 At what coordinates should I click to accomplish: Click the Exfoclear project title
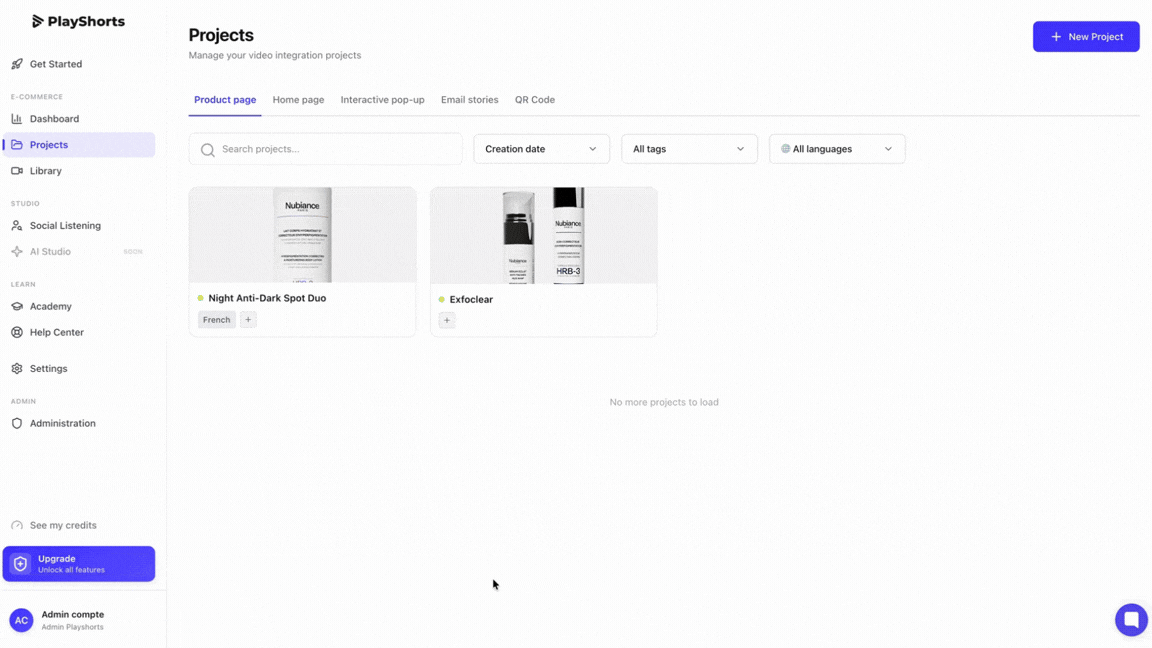(x=471, y=300)
